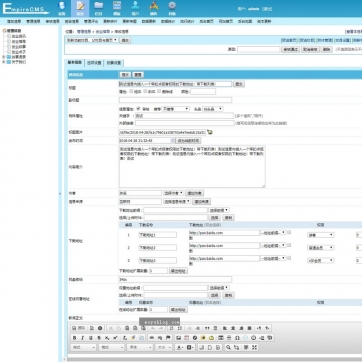The height and width of the screenshot is (362, 362).
Task: Click the Cut scissors icon in editor
Action: tap(111, 328)
